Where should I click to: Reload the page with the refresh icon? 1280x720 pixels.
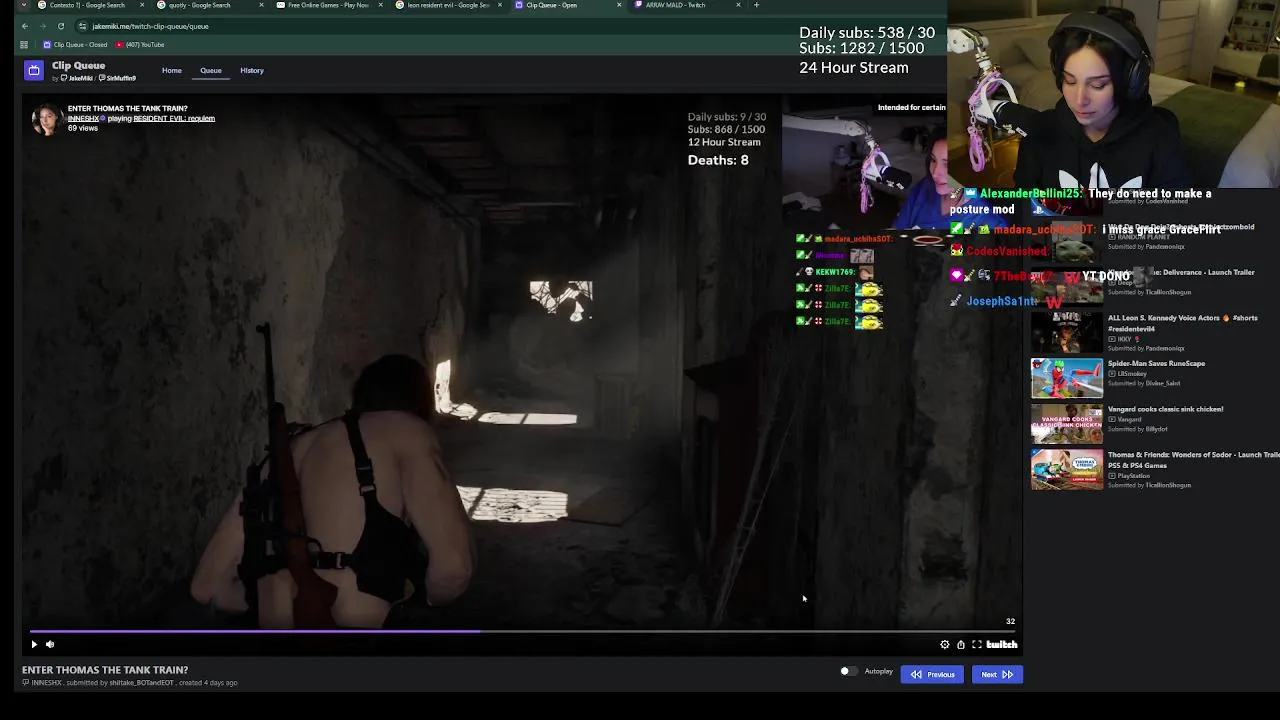[x=61, y=26]
